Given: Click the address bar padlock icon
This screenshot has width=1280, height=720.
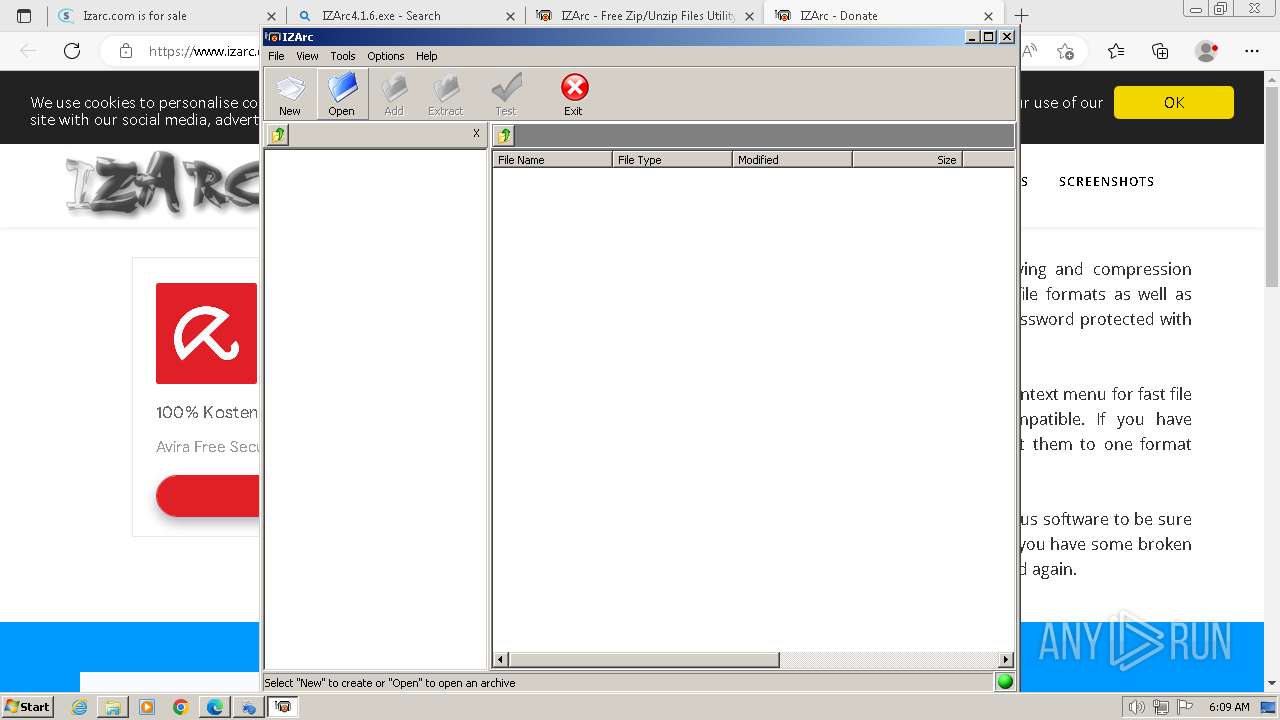Looking at the screenshot, I should [x=125, y=51].
